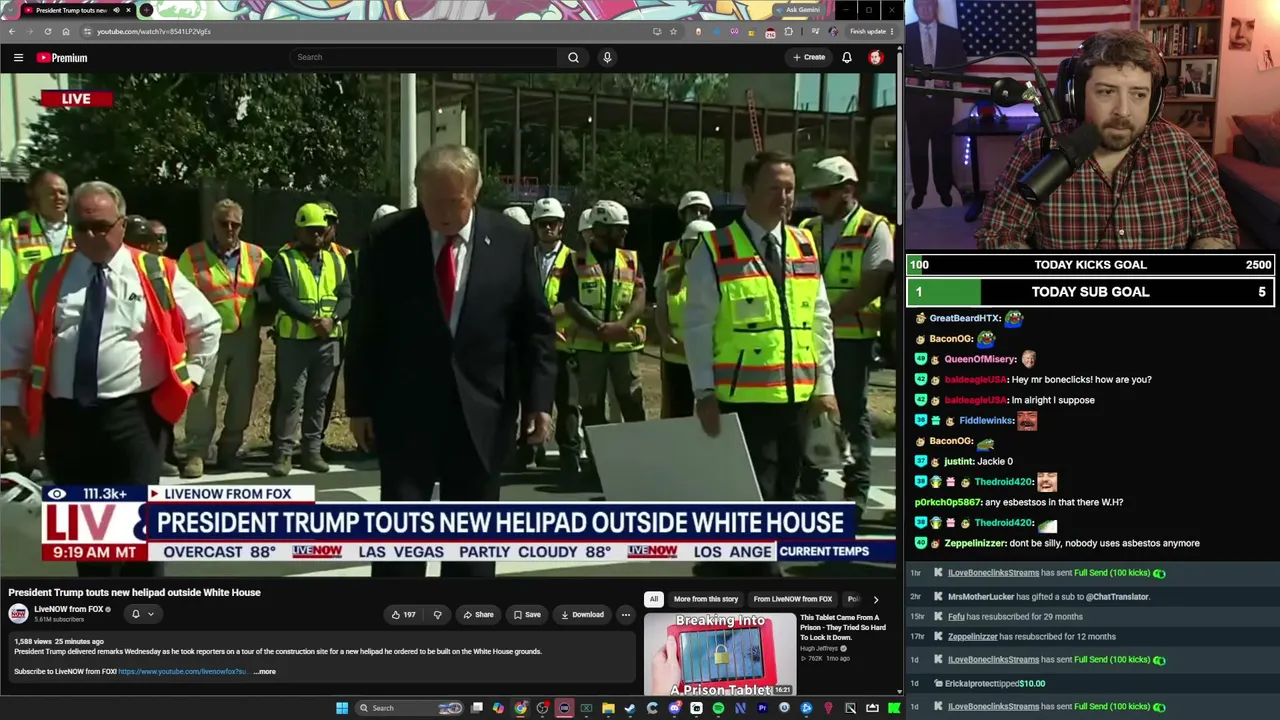Go to YouTube Premium home logo
The width and height of the screenshot is (1280, 720).
[62, 57]
